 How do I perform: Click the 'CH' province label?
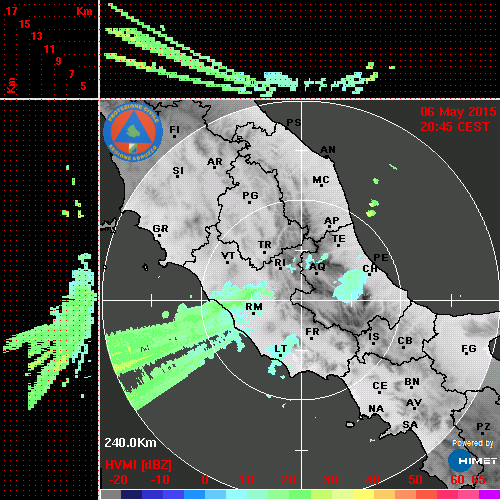click(370, 269)
